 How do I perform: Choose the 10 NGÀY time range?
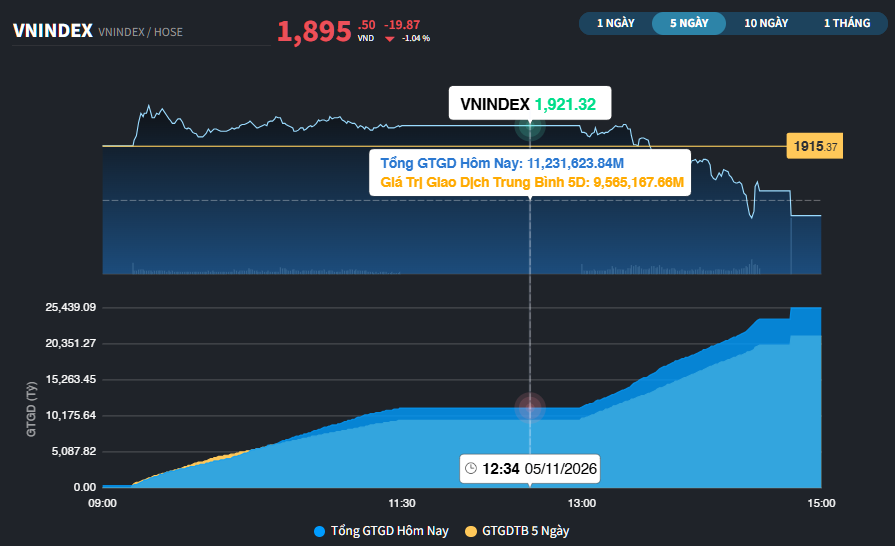pos(766,23)
